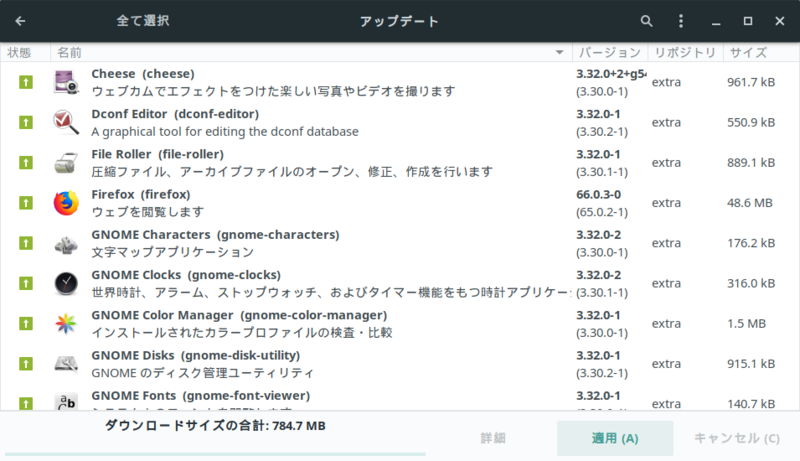Click the File Roller app icon
This screenshot has width=800, height=461.
(x=66, y=163)
